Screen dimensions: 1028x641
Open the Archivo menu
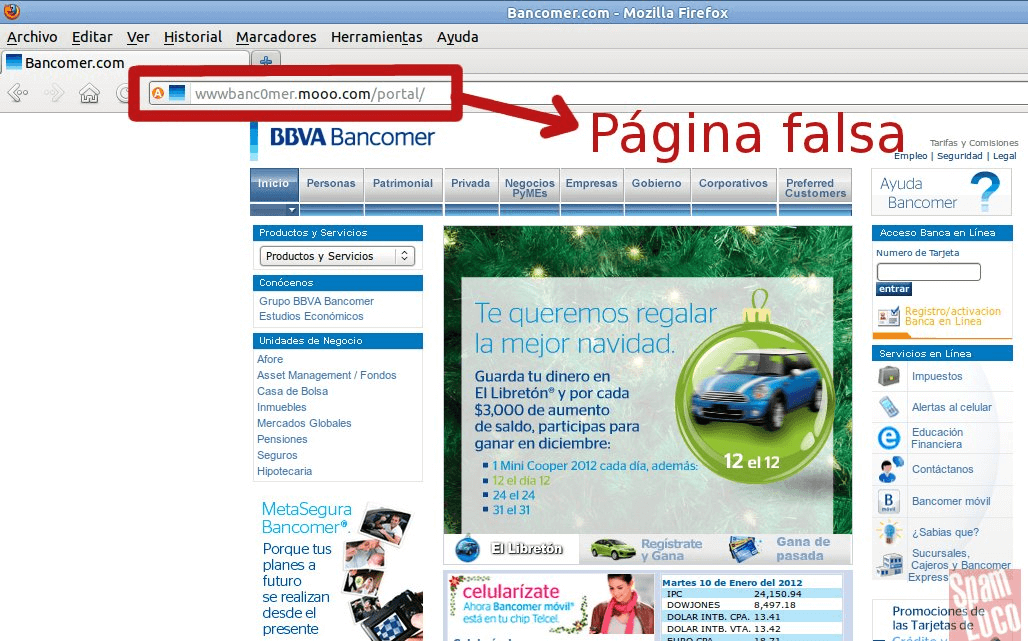(x=32, y=37)
